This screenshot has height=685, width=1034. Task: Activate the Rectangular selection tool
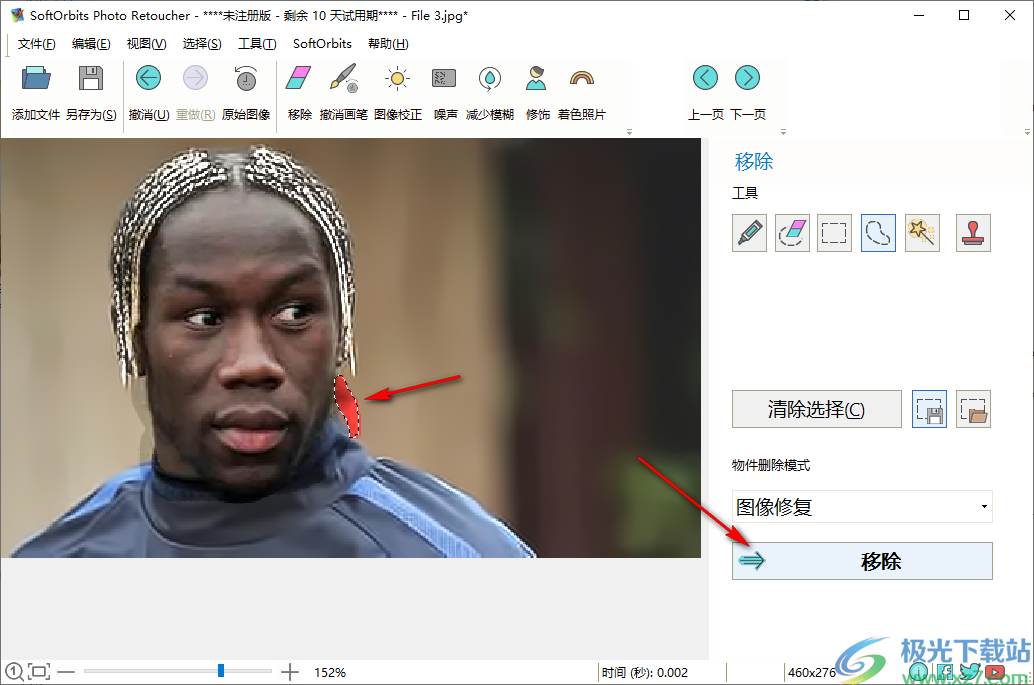[834, 232]
